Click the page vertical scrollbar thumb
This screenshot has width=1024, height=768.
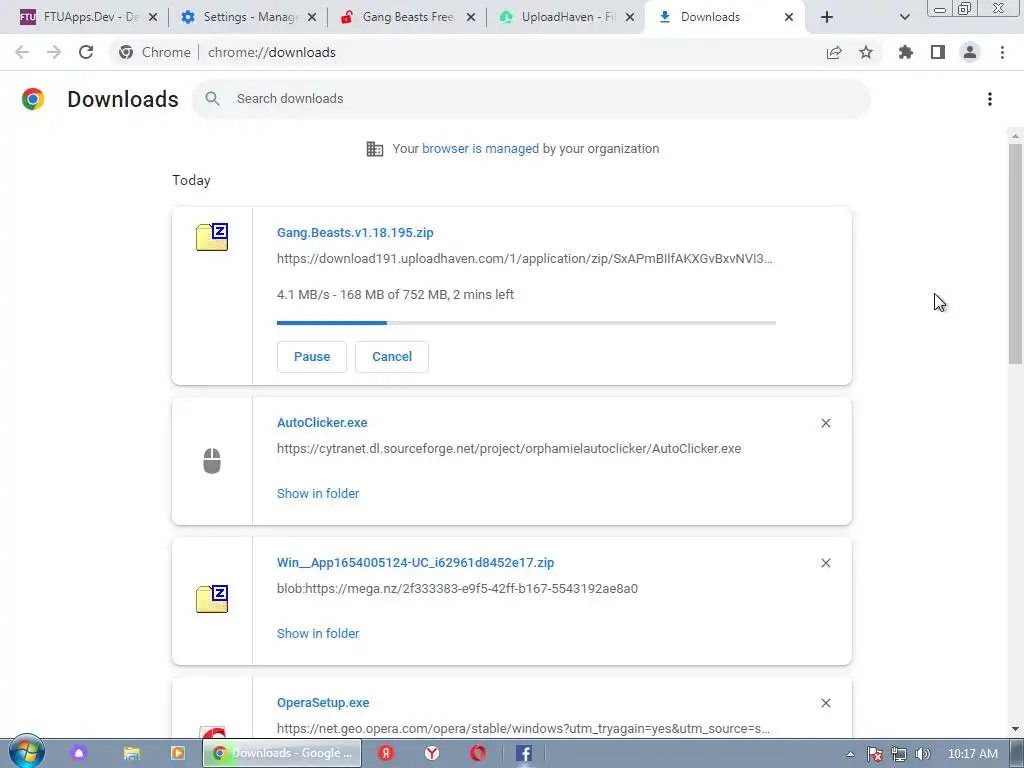point(1015,253)
